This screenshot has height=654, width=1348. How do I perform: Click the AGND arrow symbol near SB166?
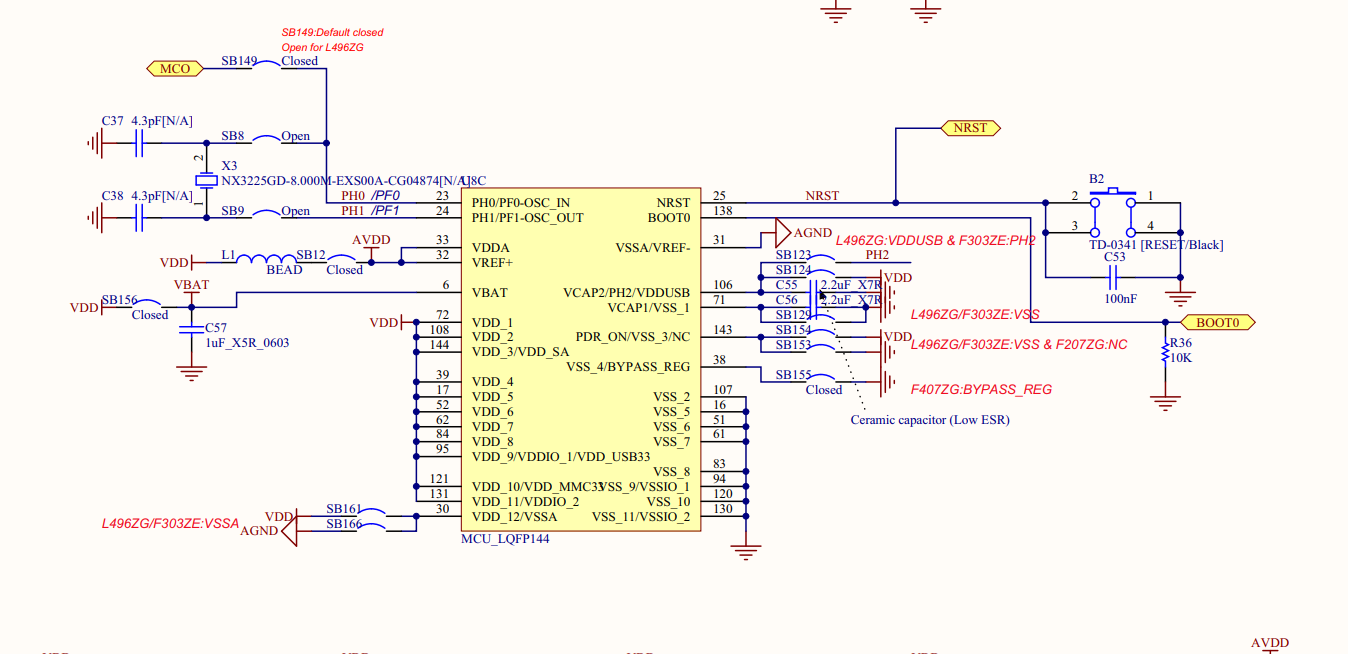290,530
